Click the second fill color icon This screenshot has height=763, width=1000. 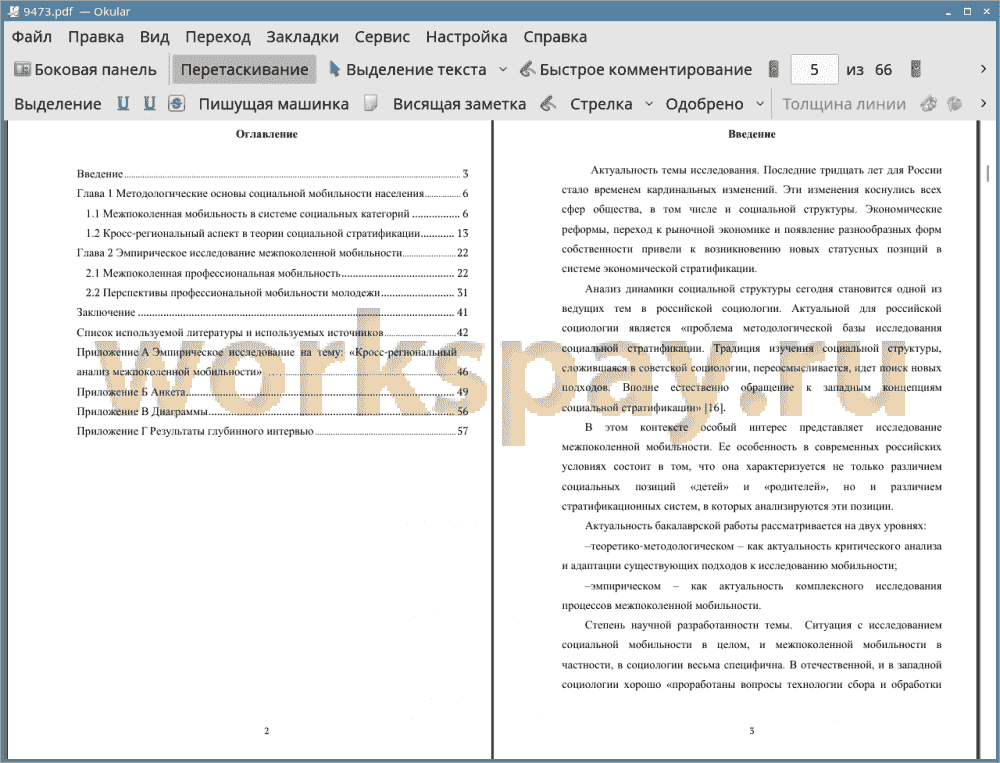click(954, 103)
